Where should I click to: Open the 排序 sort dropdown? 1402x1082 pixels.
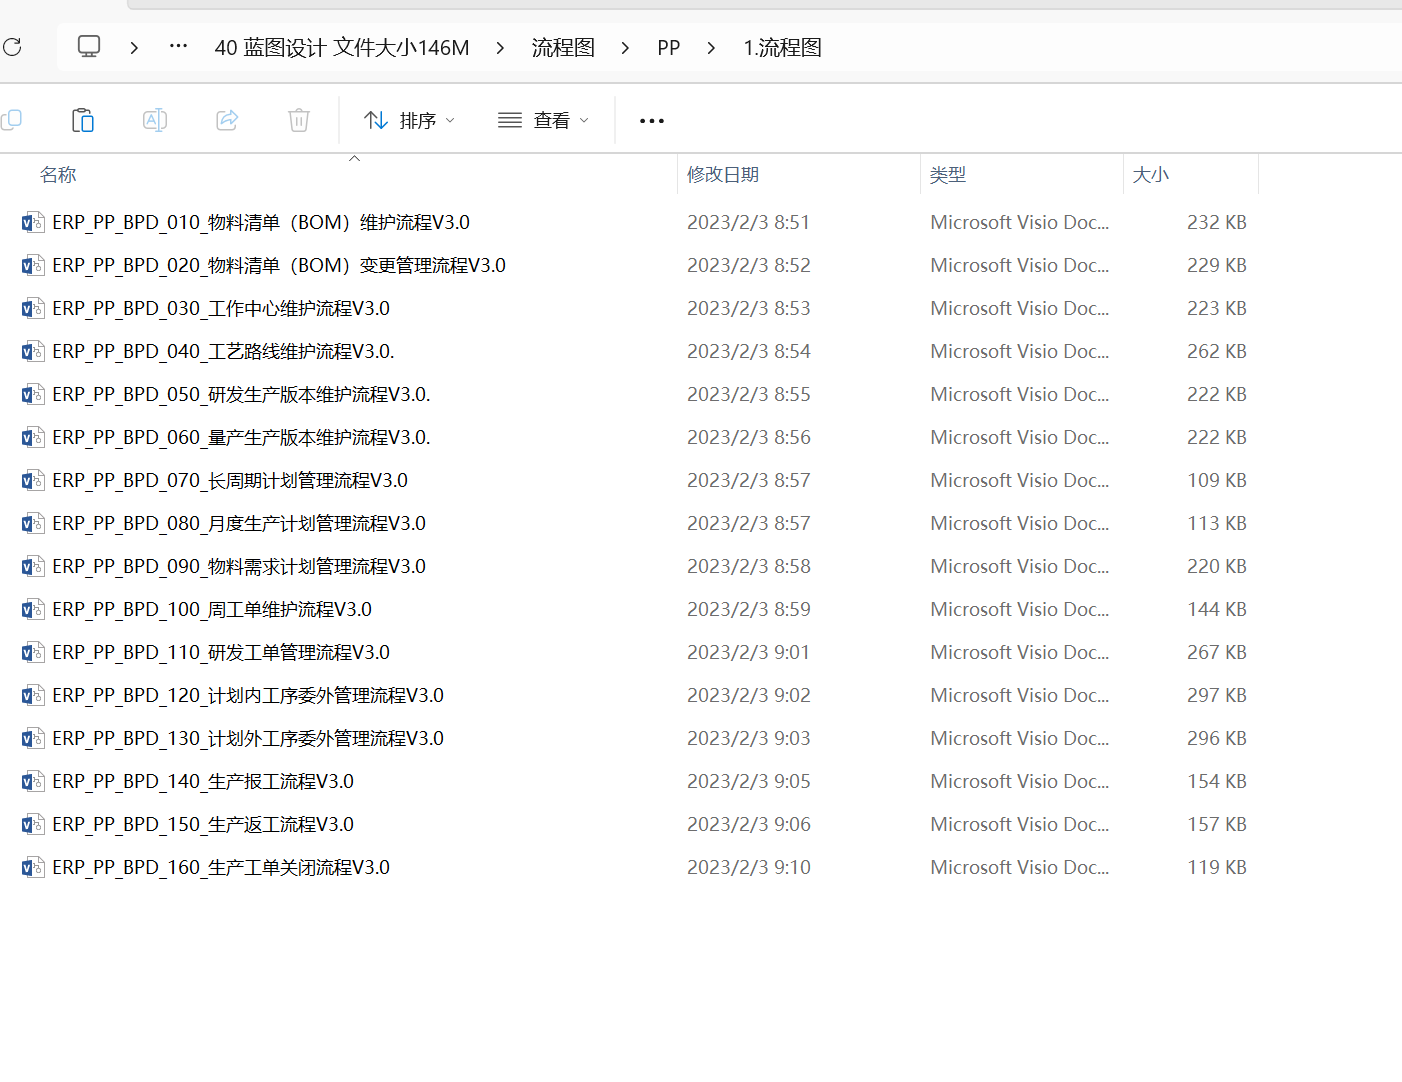click(409, 120)
